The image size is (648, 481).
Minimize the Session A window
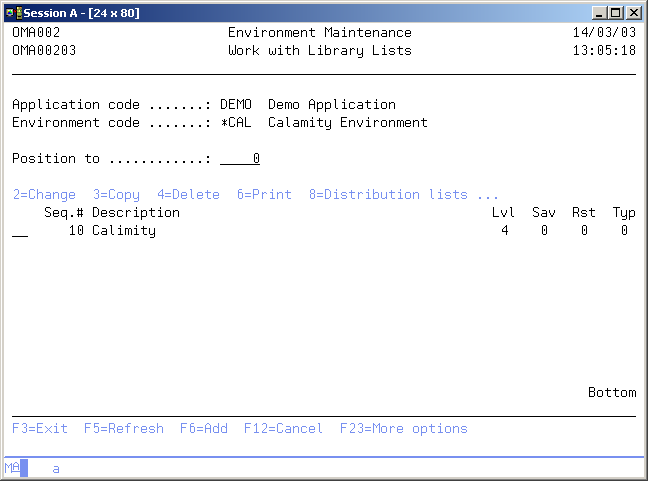pos(600,12)
